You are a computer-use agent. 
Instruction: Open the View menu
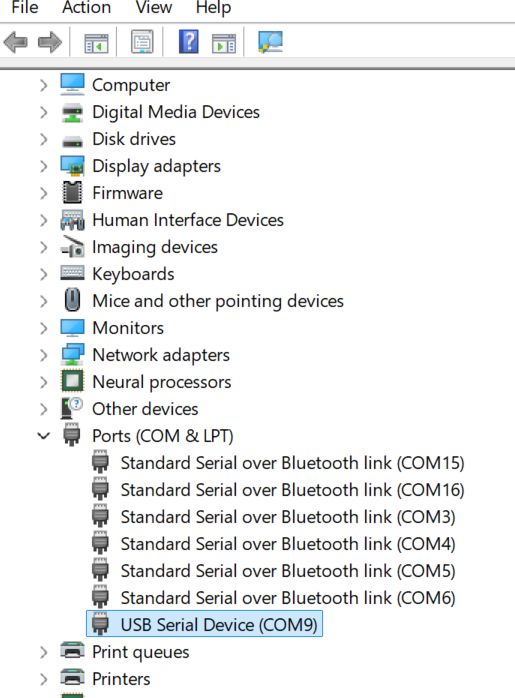(x=154, y=7)
